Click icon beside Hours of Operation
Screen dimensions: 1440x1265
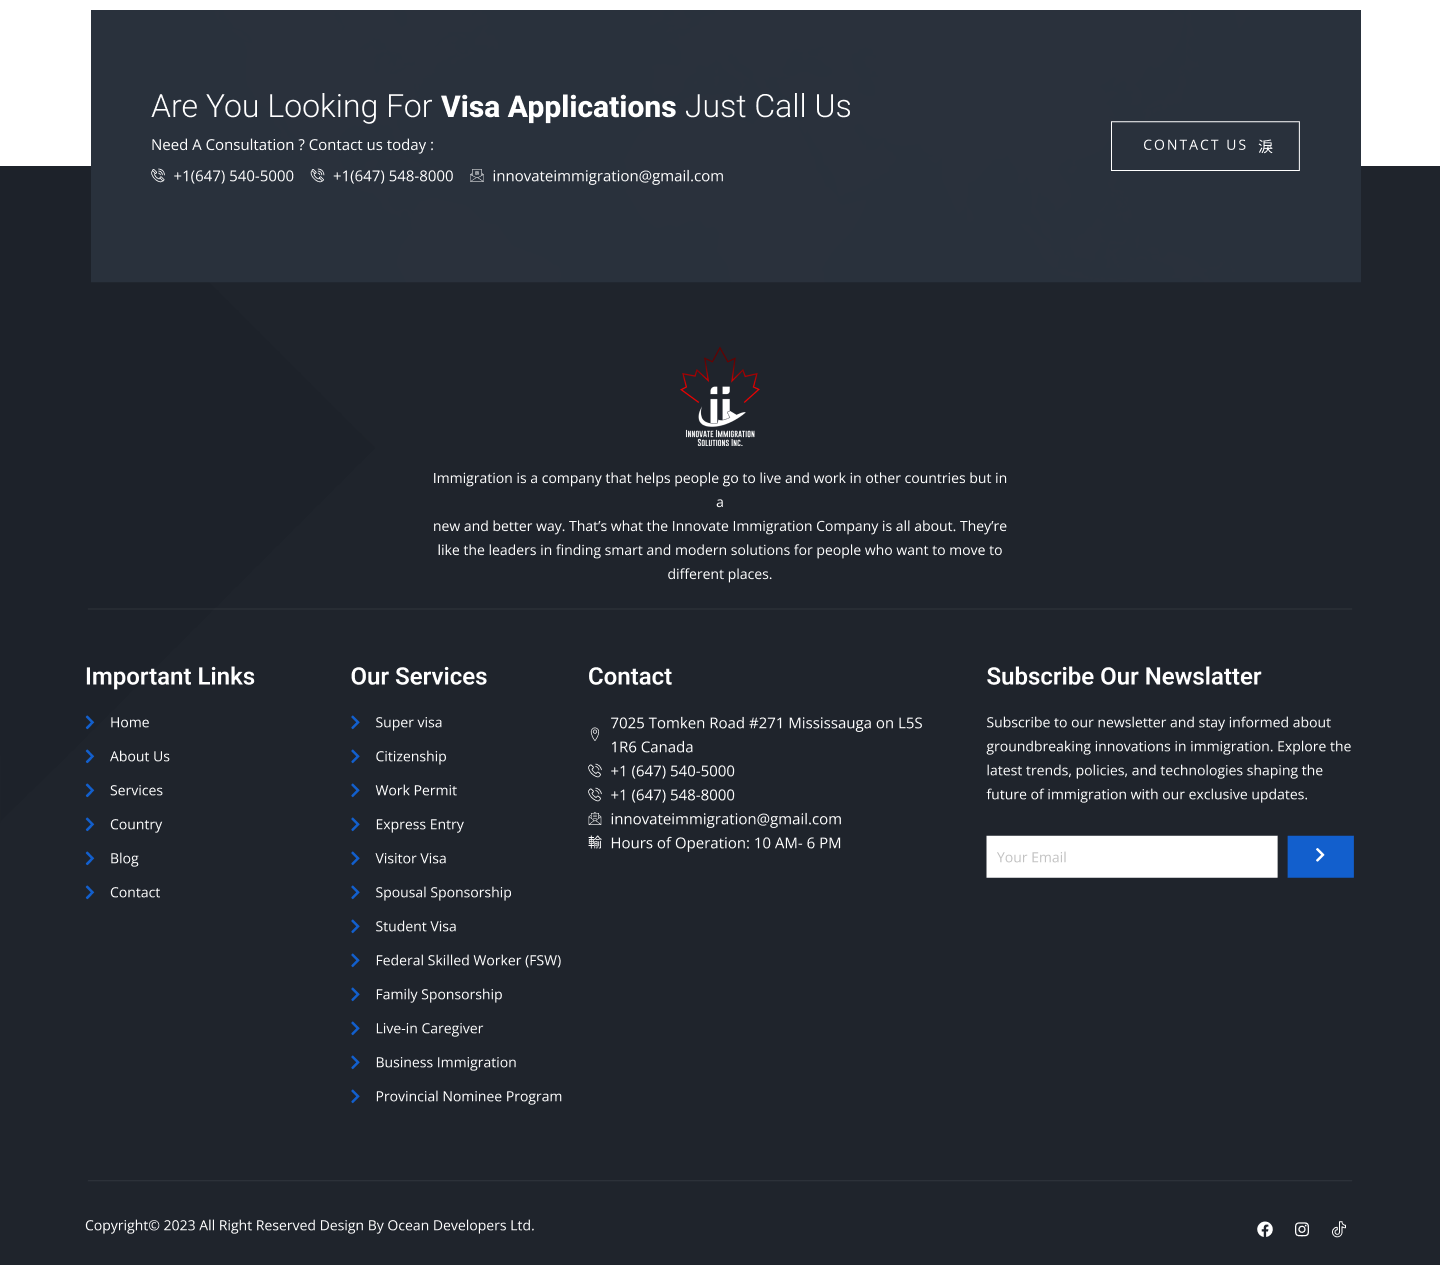(x=595, y=843)
